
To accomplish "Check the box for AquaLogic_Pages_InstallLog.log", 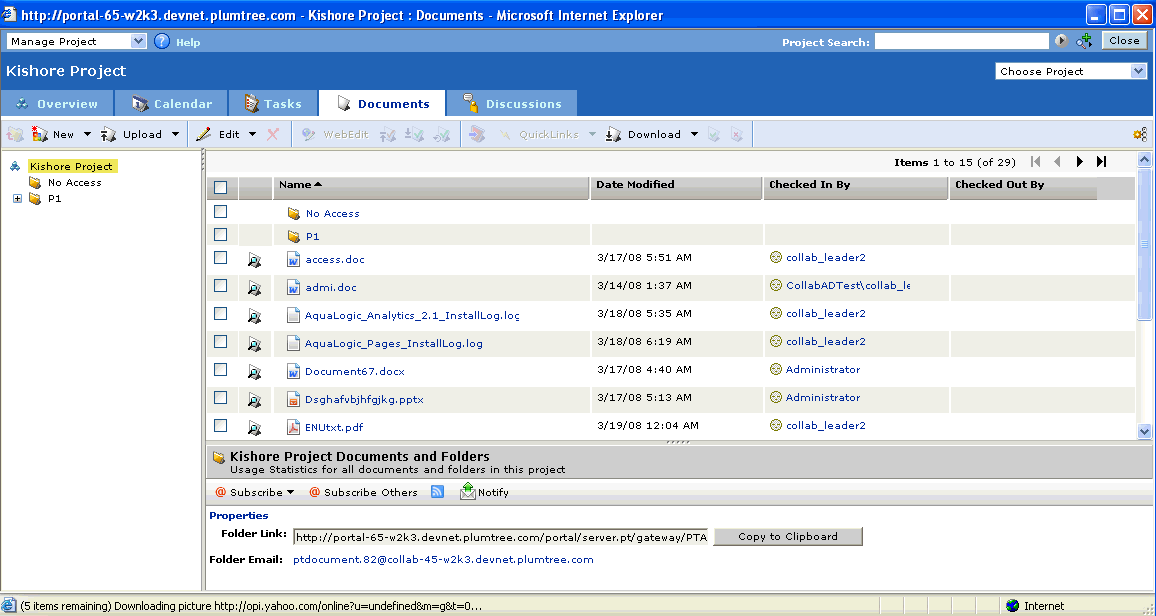I will (x=220, y=341).
